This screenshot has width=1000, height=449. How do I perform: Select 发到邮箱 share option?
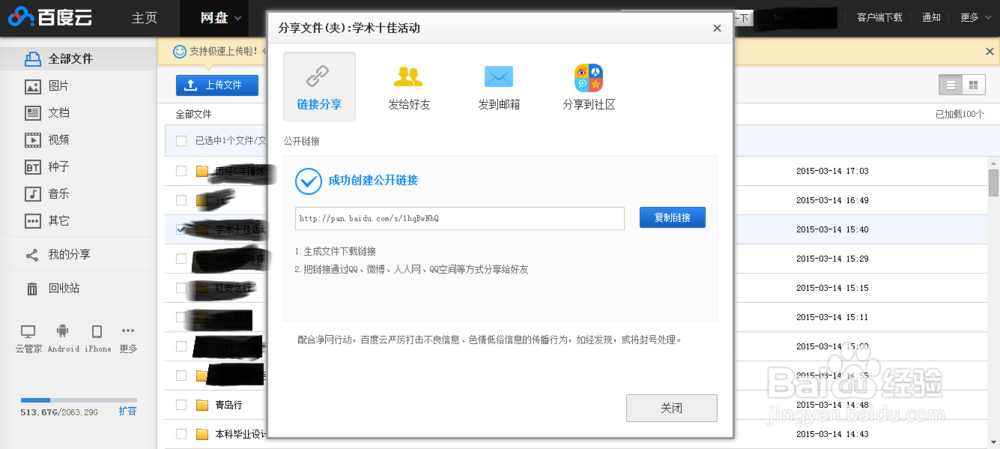tap(499, 87)
